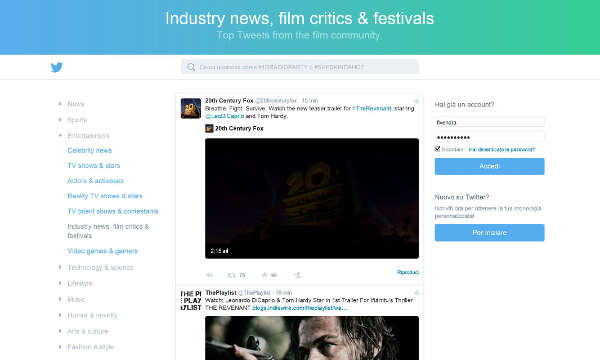This screenshot has height=360, width=600.
Task: Reply to the 20th Century Fox tweet
Action: point(209,275)
